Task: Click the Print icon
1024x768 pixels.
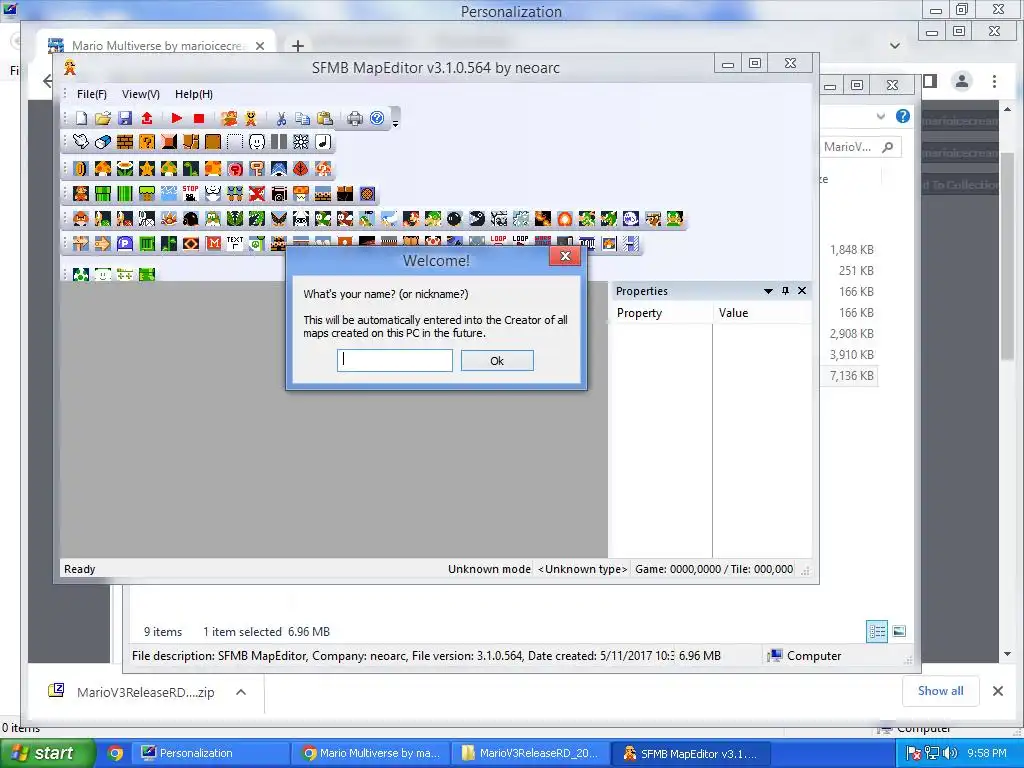Action: pos(355,118)
